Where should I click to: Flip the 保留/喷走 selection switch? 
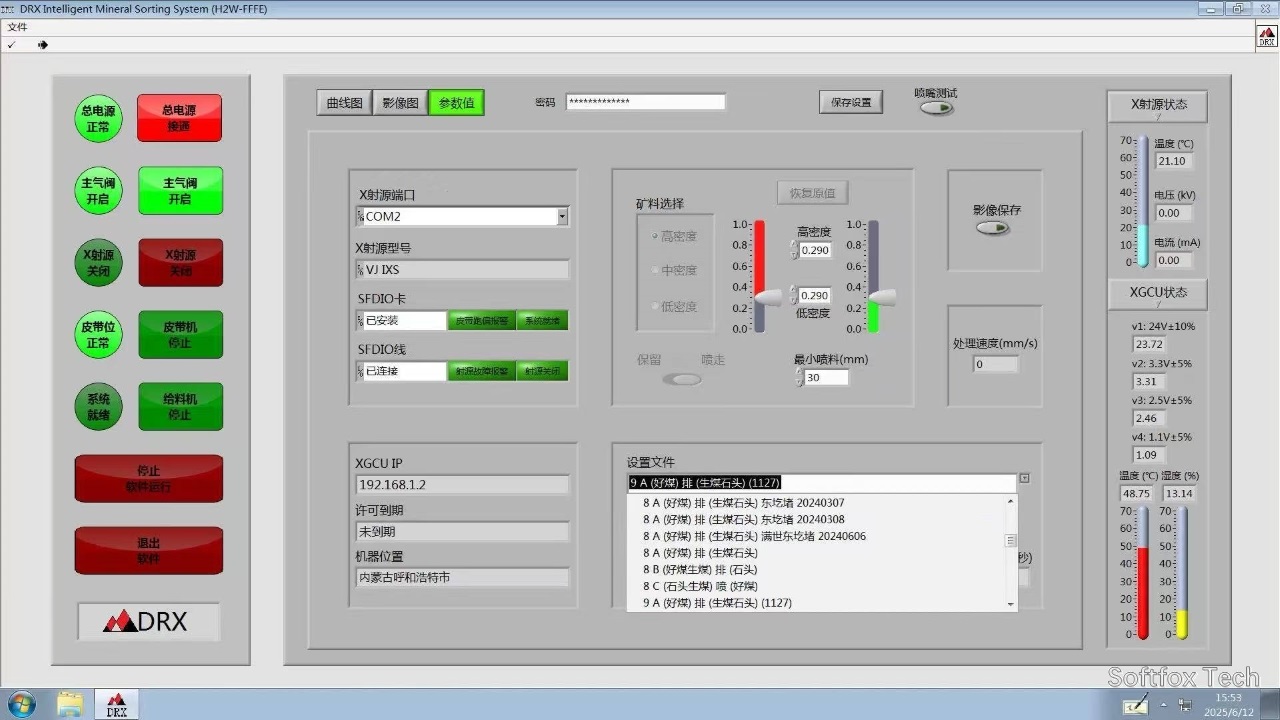[683, 380]
